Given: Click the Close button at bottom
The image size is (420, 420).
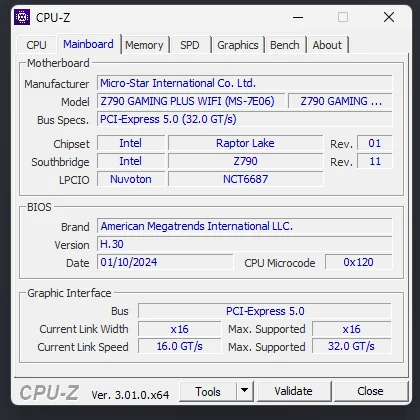Looking at the screenshot, I should 370,391.
